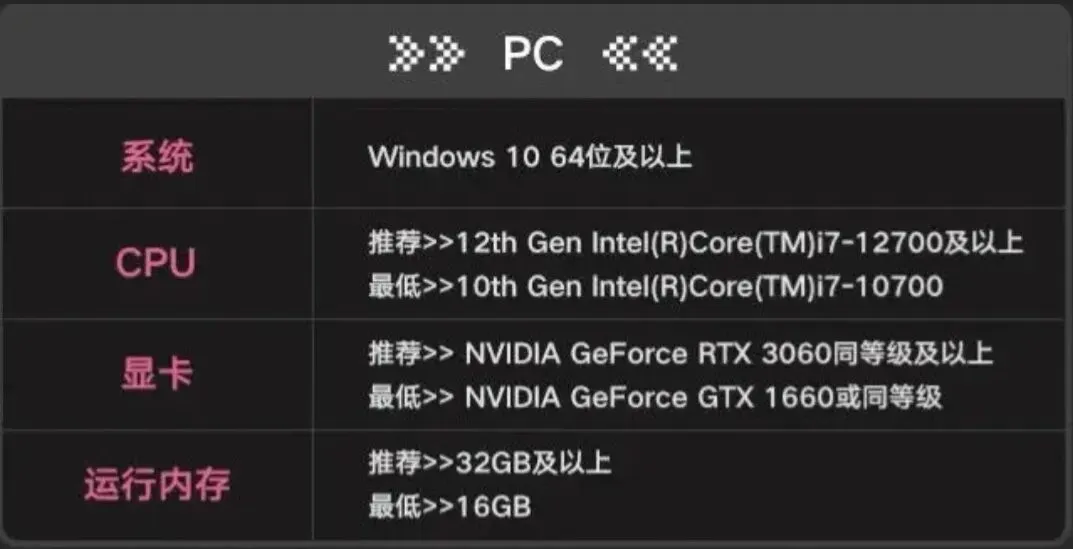
Task: Click the 显卡 row label
Action: (157, 374)
